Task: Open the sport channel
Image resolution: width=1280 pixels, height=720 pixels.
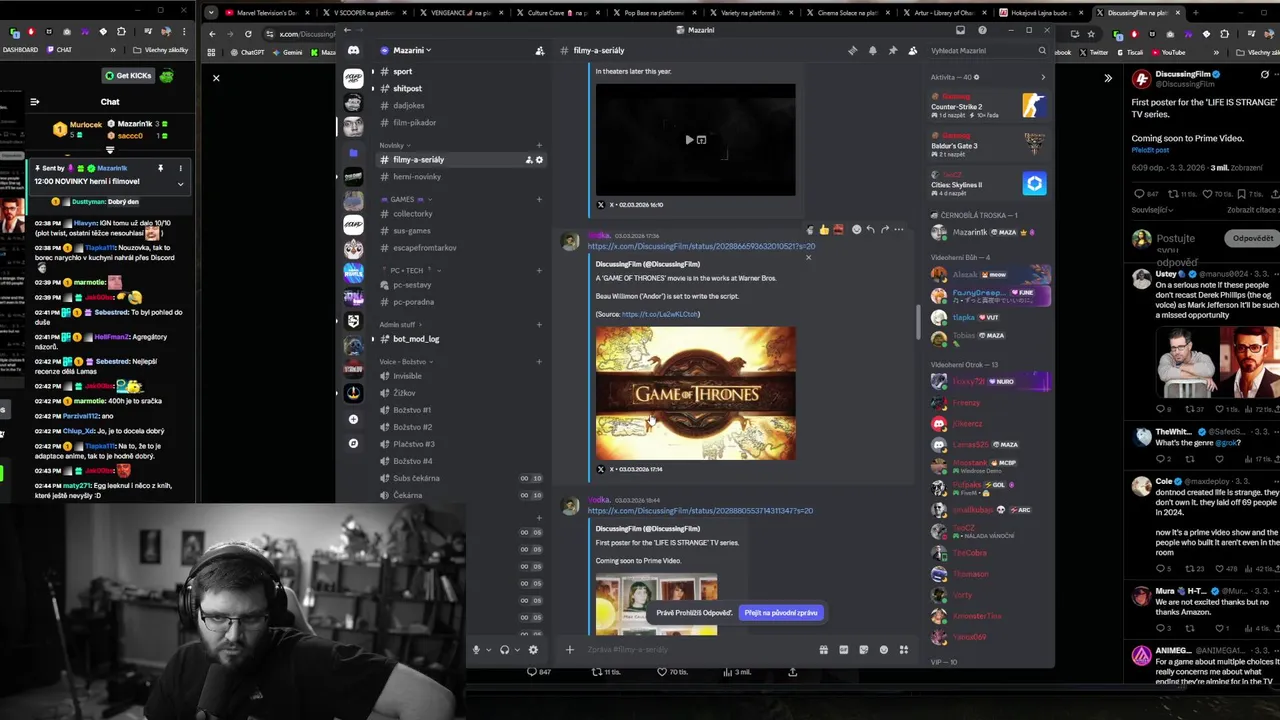Action: coord(458,71)
